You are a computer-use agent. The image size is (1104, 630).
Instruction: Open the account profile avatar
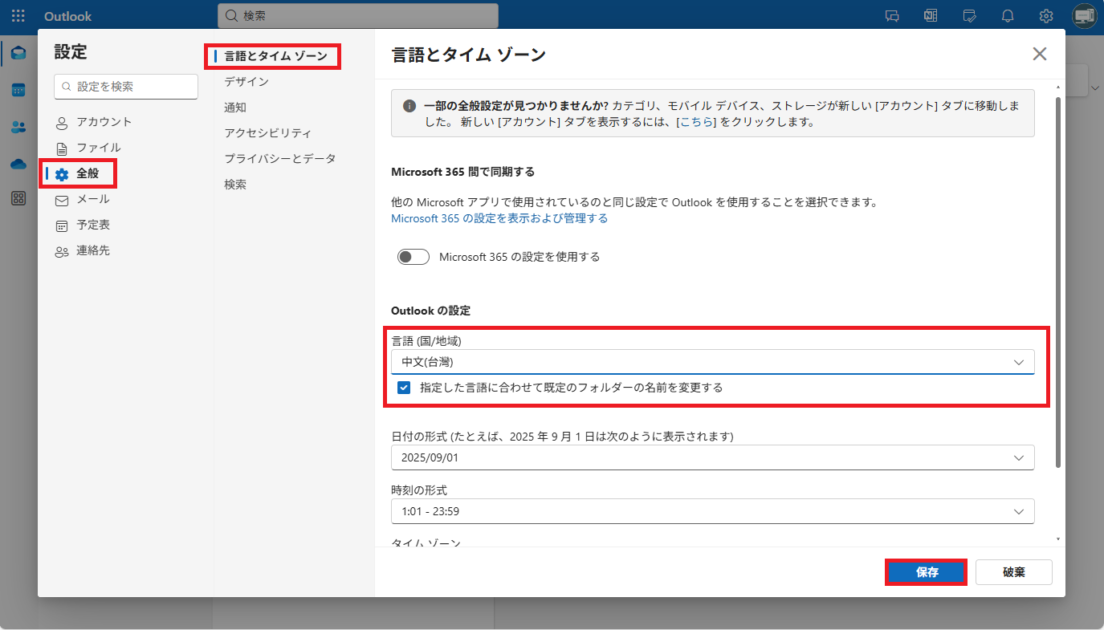[x=1084, y=15]
